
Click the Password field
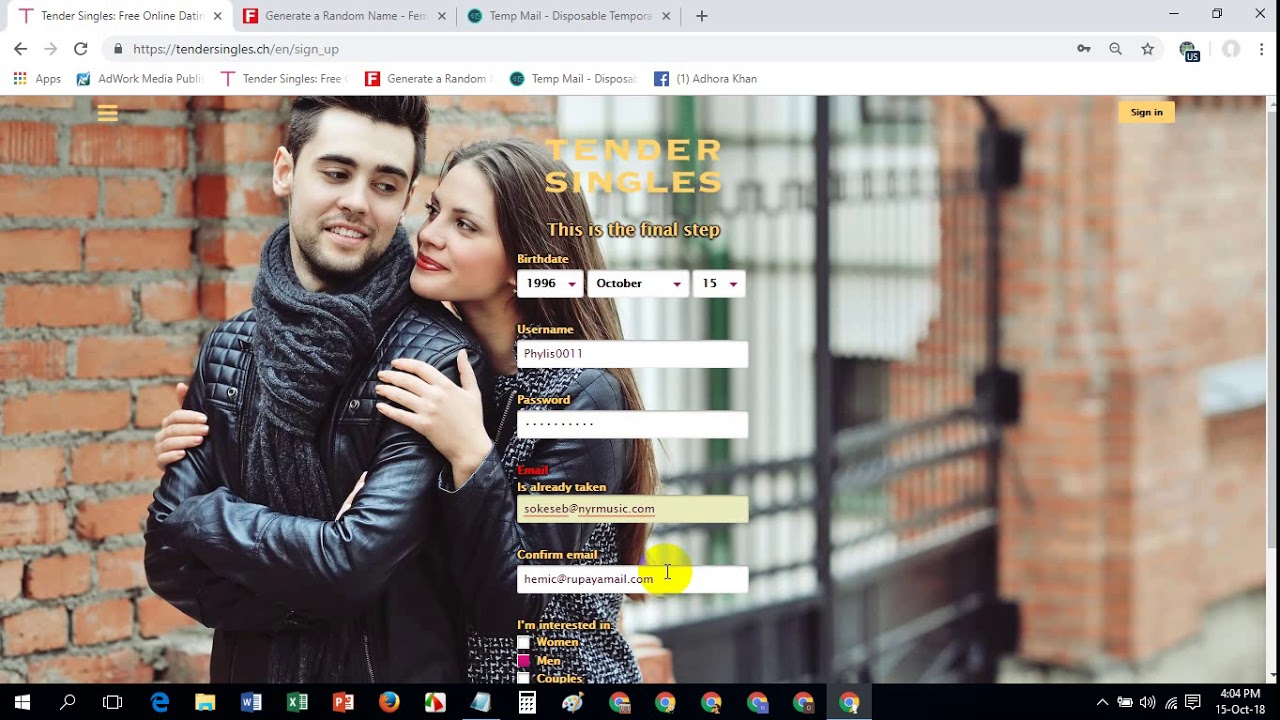point(632,424)
